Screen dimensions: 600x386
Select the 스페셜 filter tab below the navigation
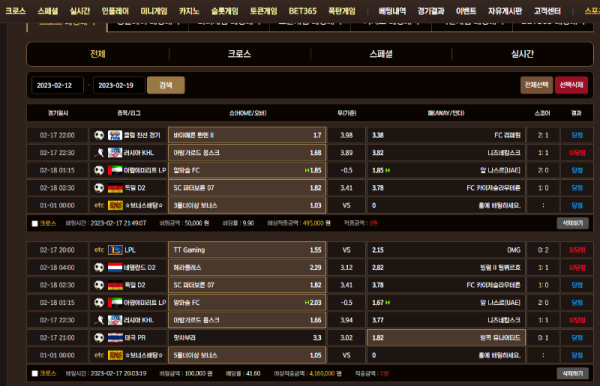tap(381, 54)
